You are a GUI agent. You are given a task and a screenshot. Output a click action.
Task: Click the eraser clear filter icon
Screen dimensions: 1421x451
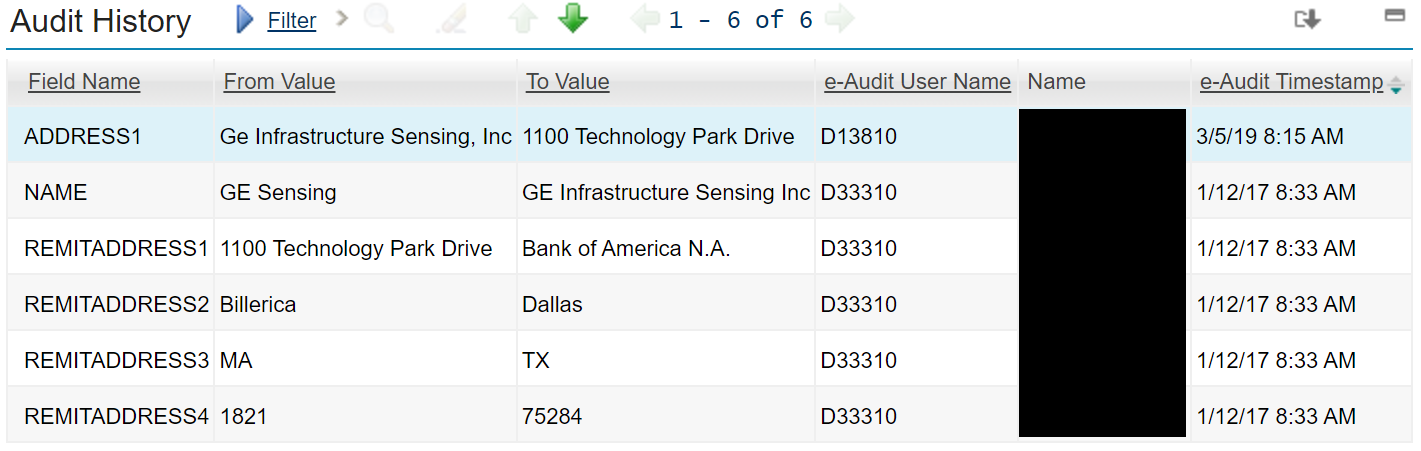(x=451, y=20)
